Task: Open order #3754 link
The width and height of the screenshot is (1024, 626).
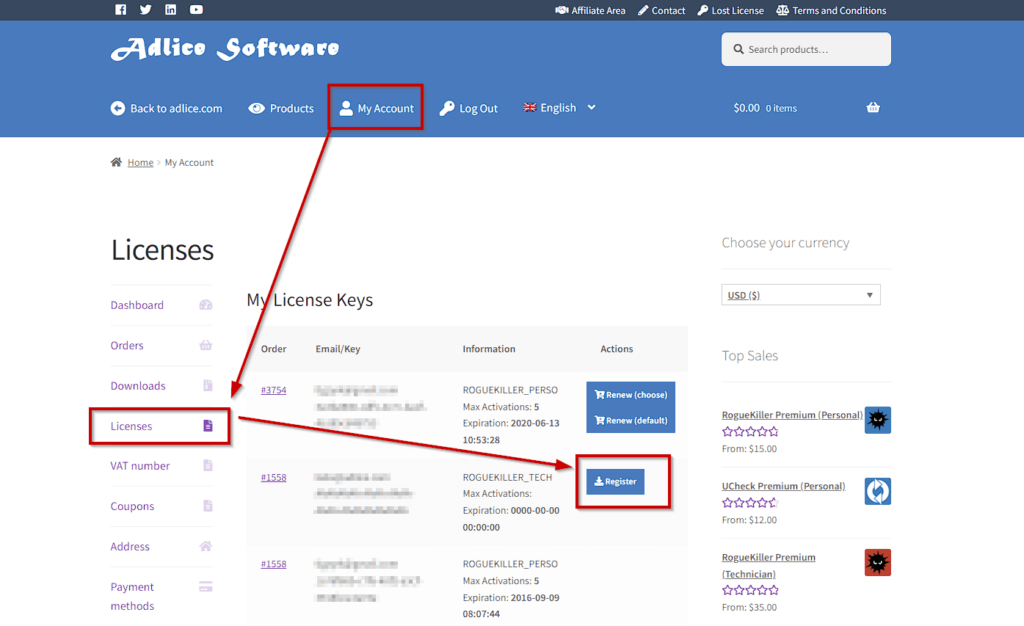Action: (x=273, y=390)
